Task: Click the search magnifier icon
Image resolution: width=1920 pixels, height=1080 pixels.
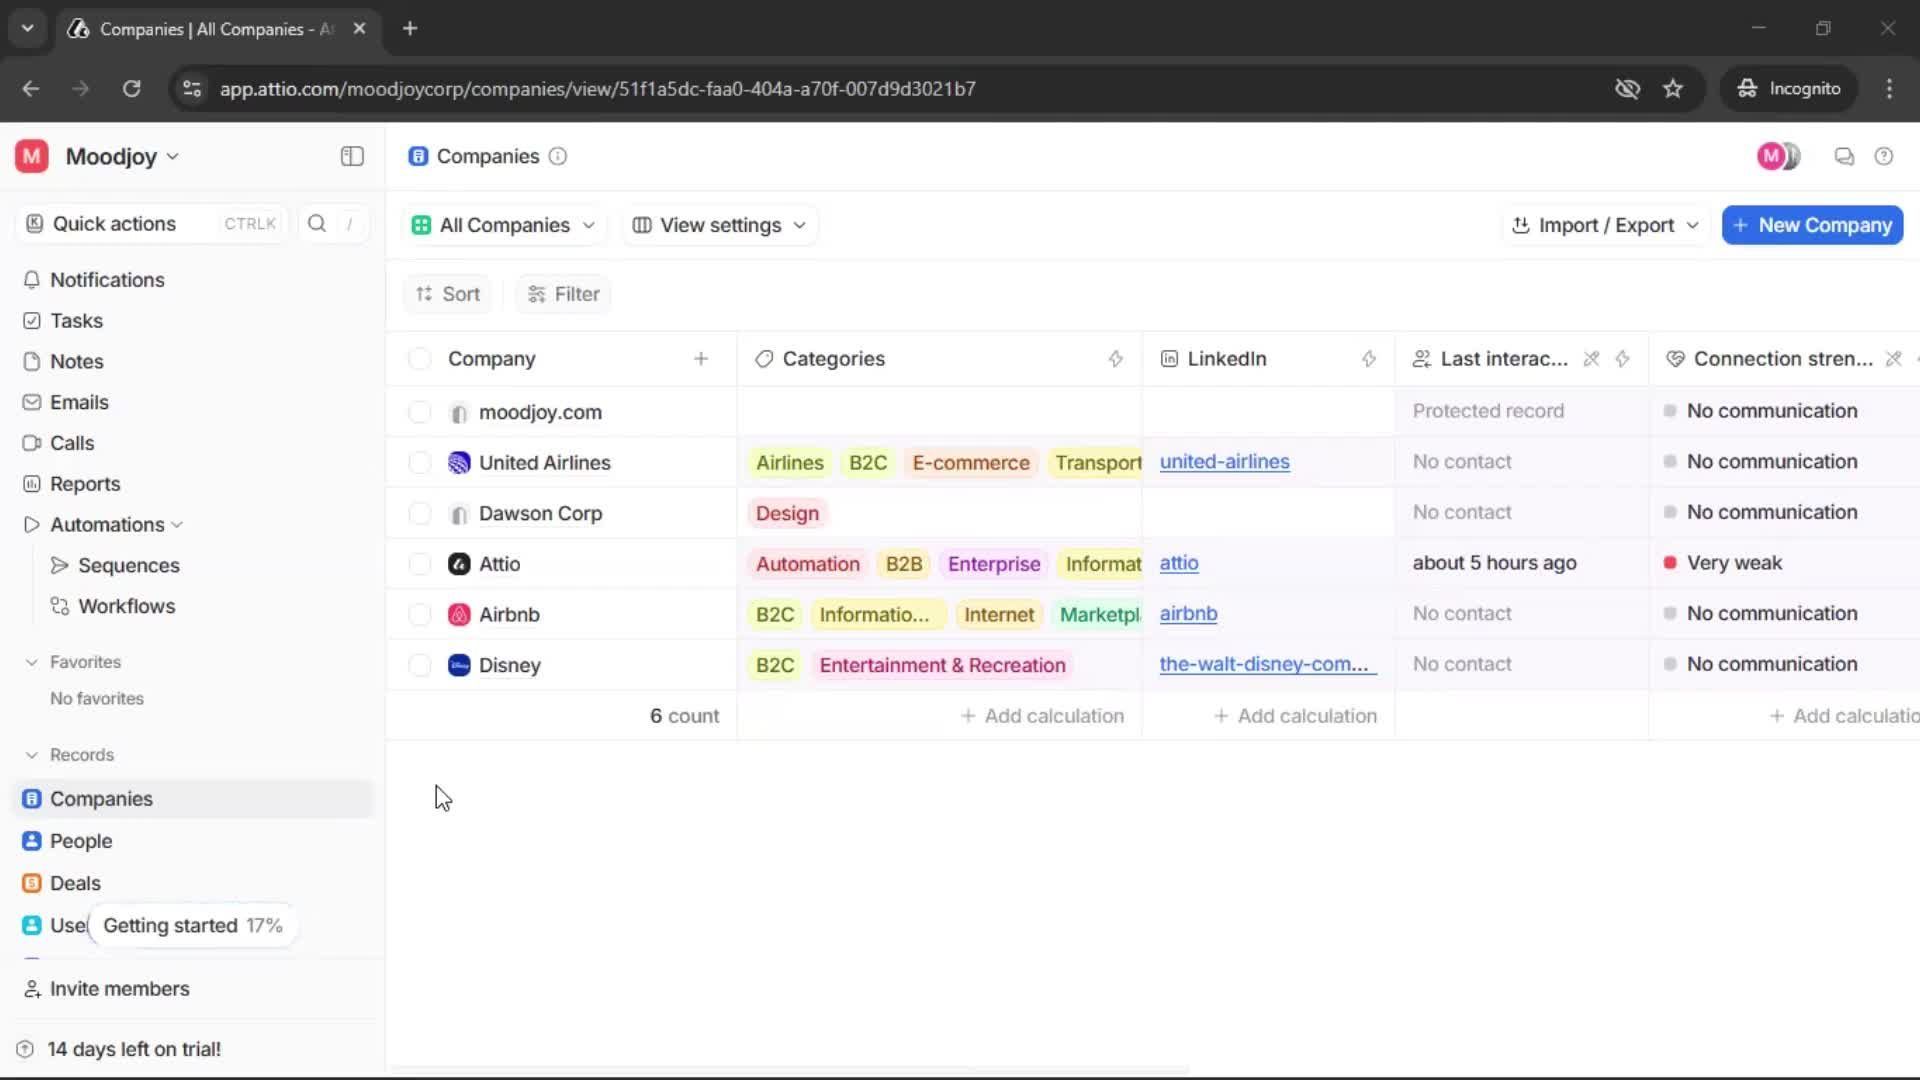Action: [317, 223]
